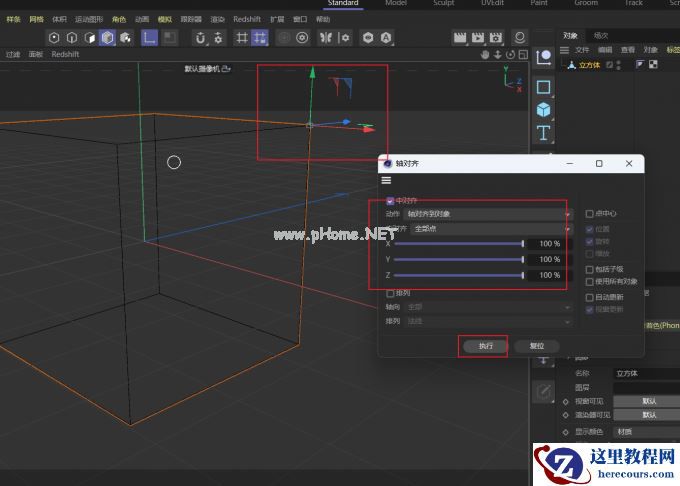This screenshot has height=486, width=680.
Task: Open the Redshift main menu
Action: click(247, 19)
